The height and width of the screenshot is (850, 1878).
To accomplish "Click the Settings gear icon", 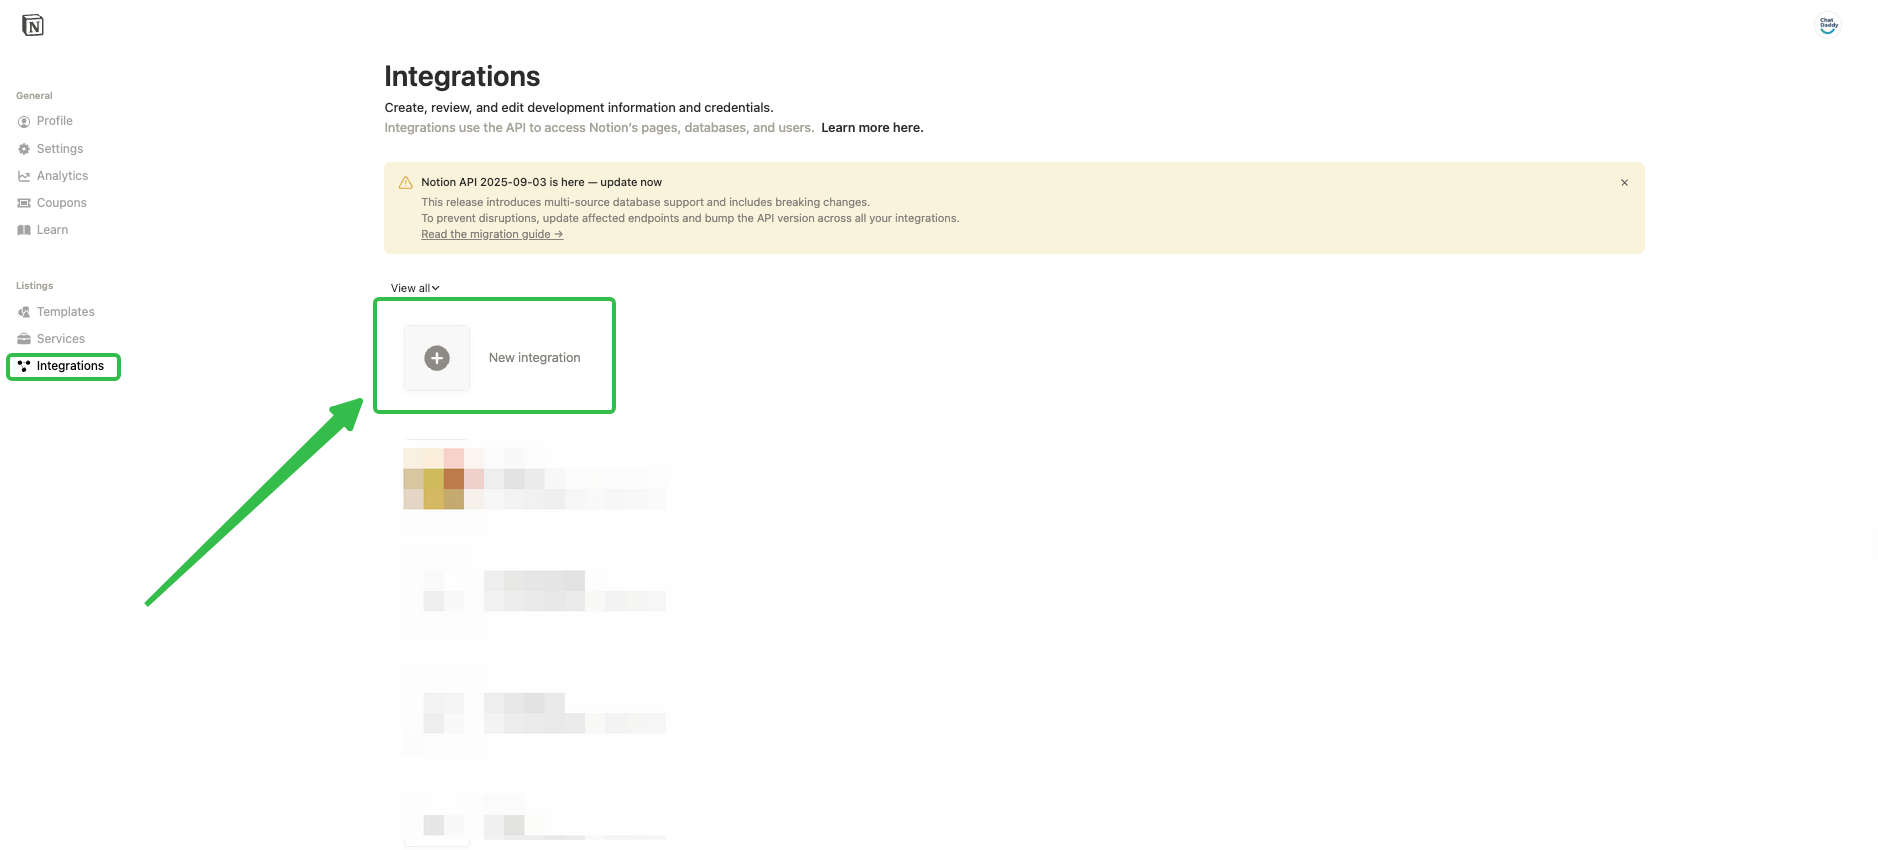I will pos(24,149).
